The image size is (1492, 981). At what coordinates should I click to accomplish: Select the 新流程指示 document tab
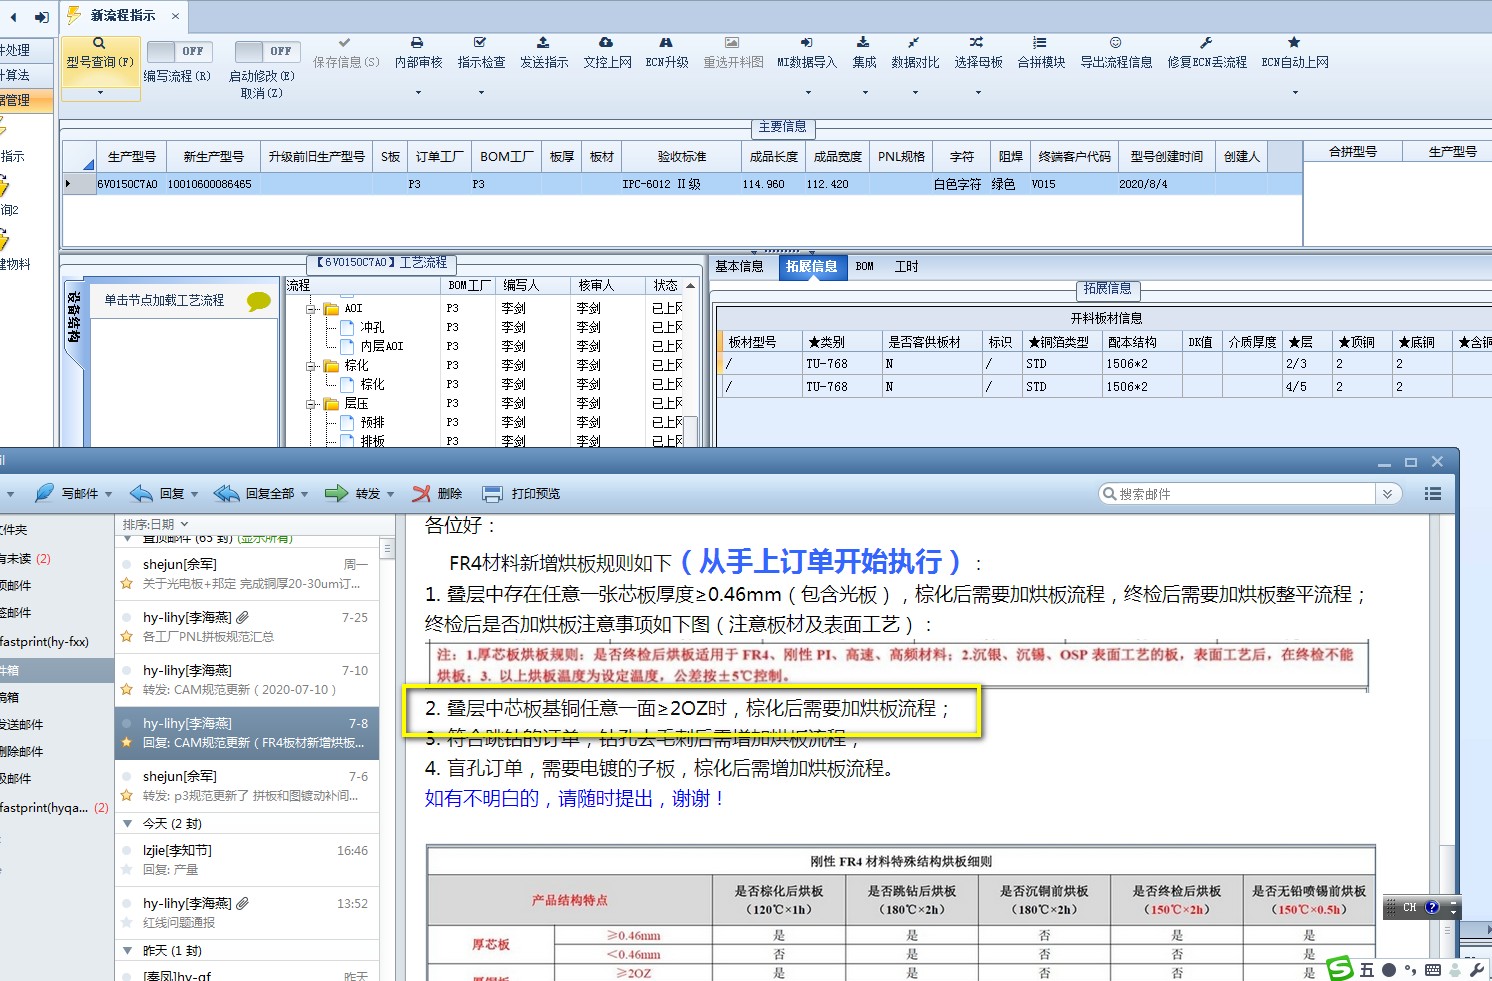click(122, 16)
